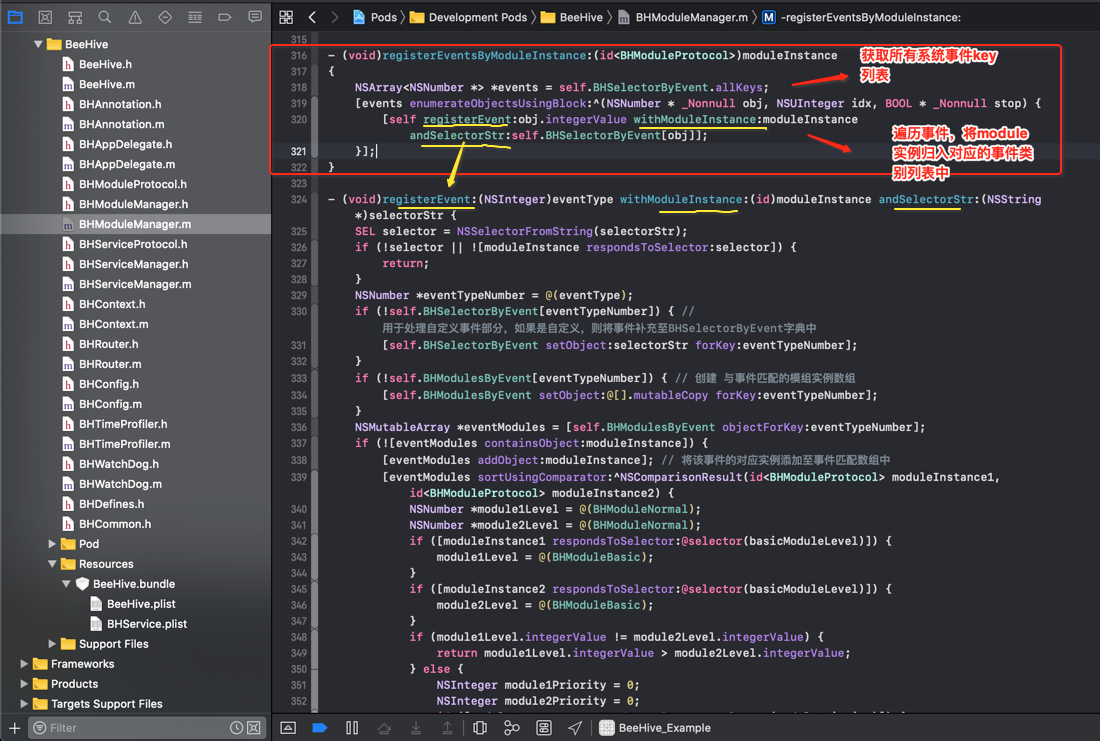Select BHAnnotation.h in navigator
Viewport: 1100px width, 741px height.
[120, 104]
